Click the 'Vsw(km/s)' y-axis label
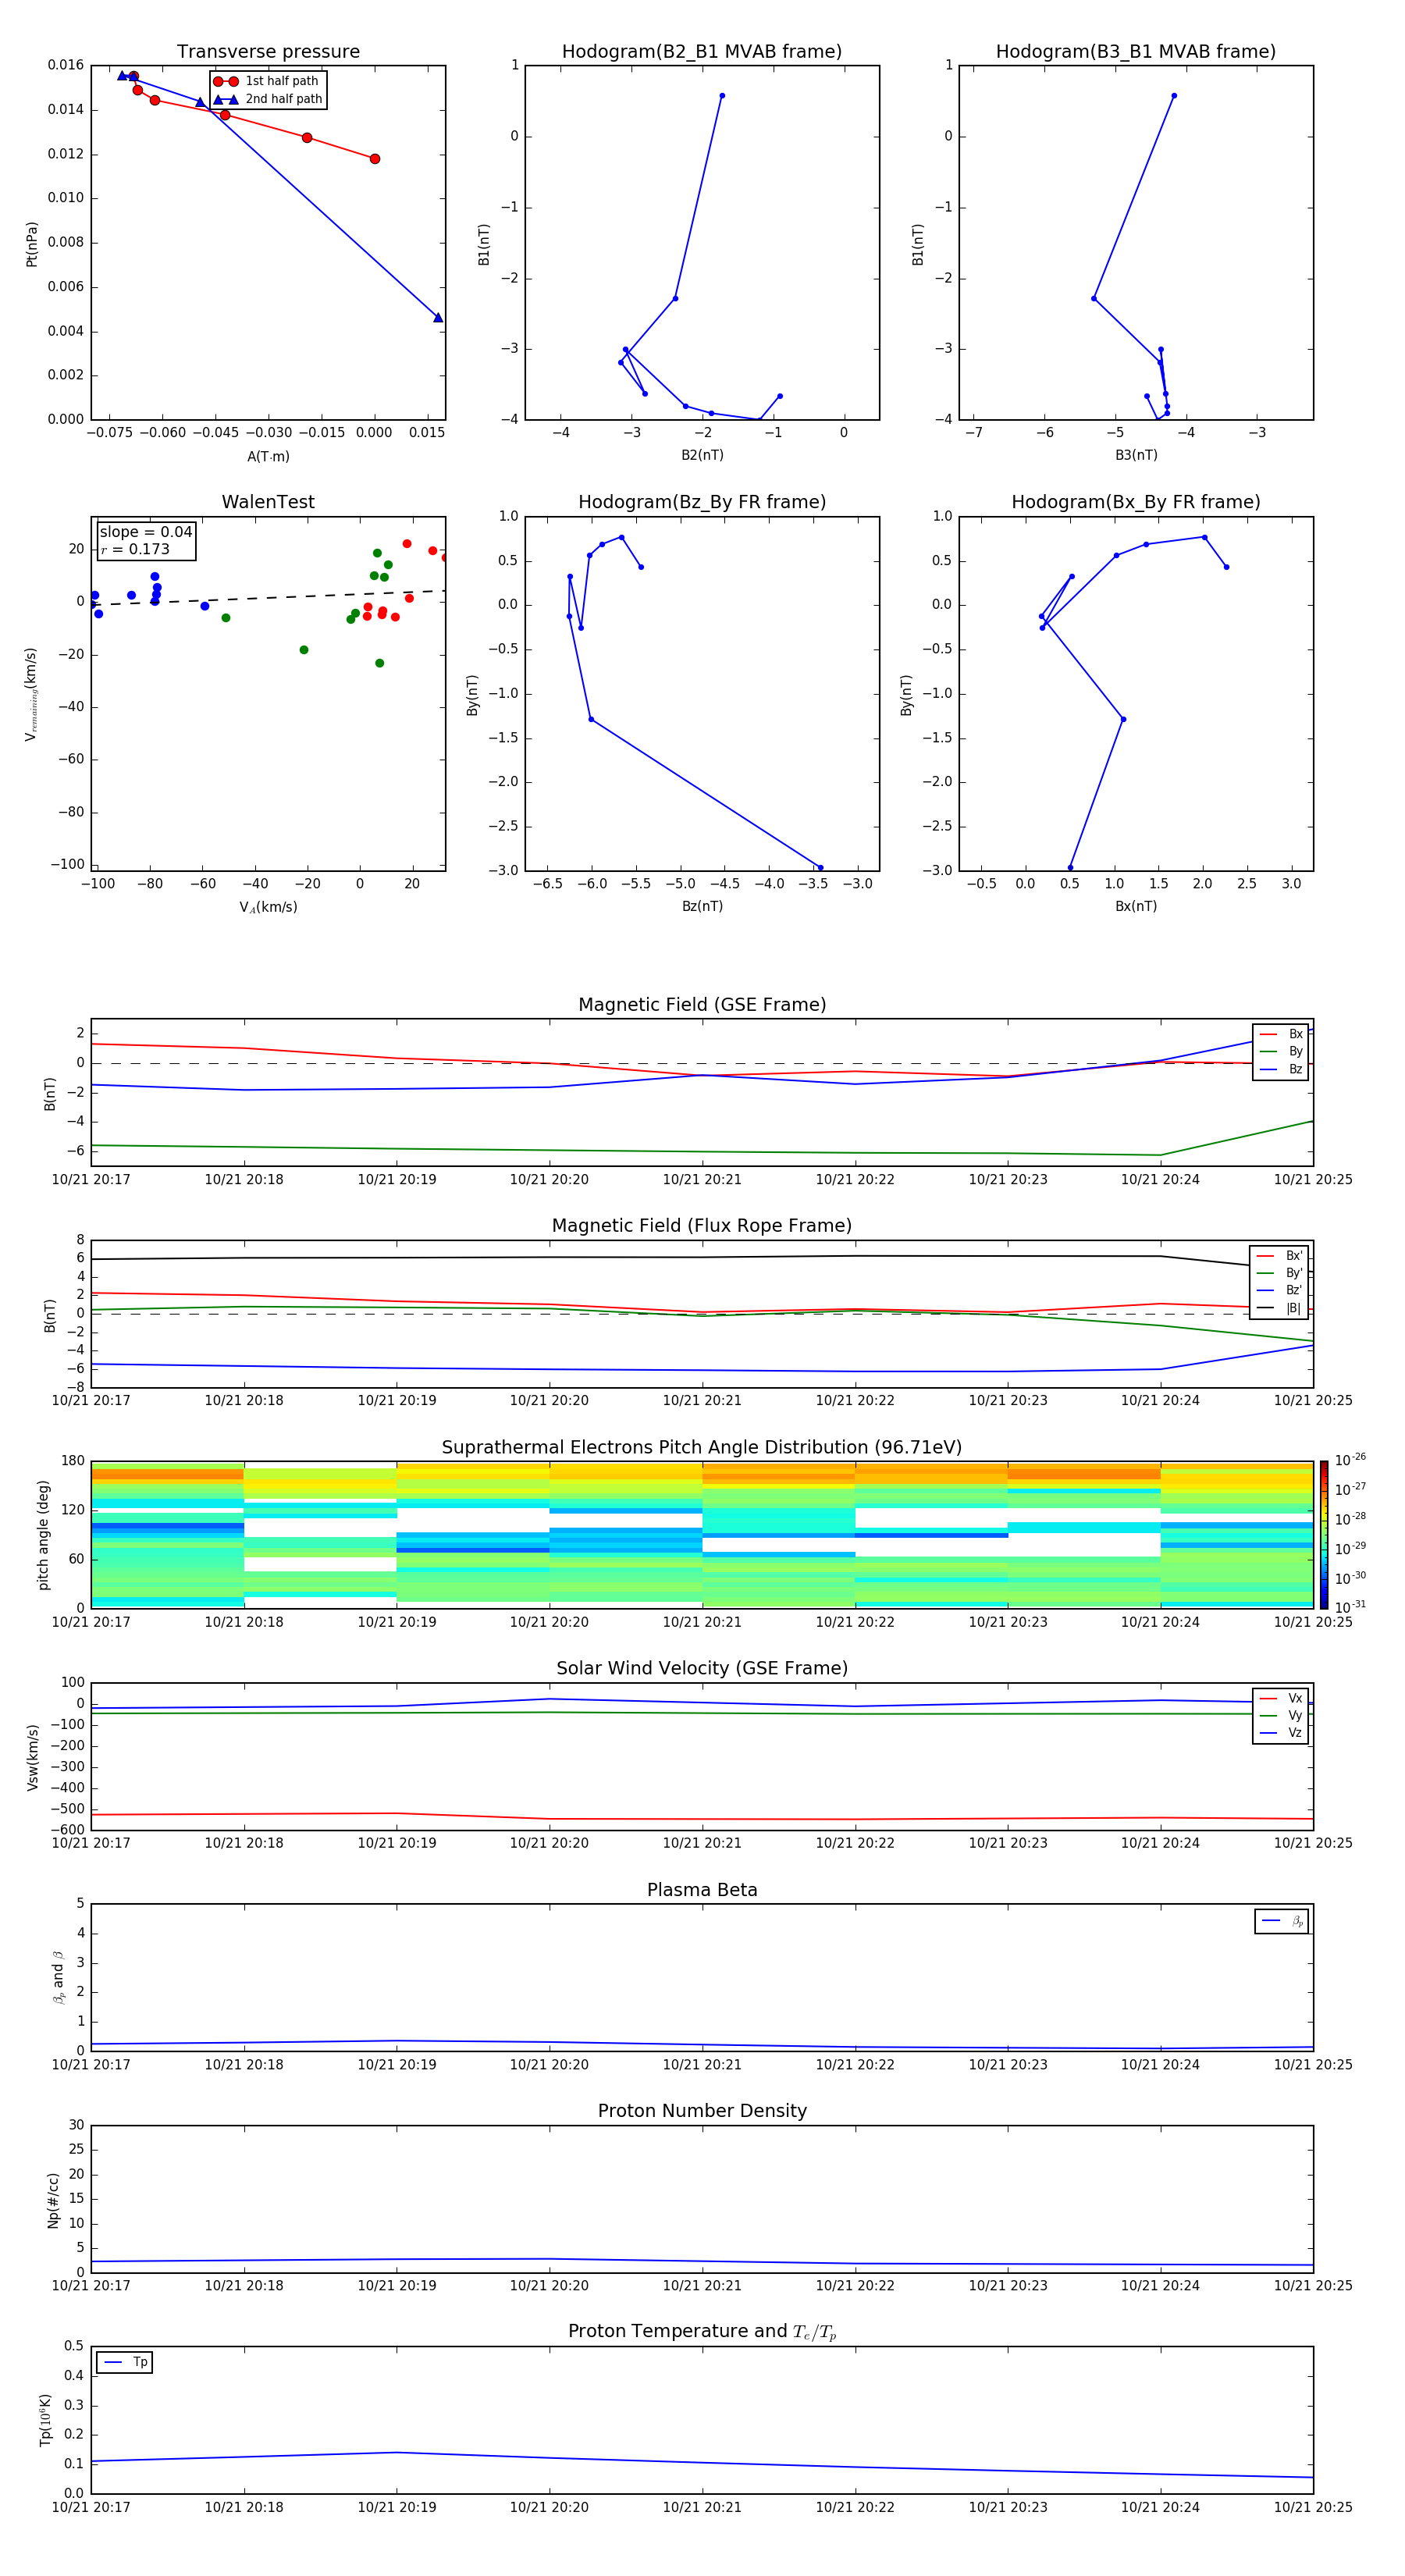1405x2576 pixels. [32, 1756]
